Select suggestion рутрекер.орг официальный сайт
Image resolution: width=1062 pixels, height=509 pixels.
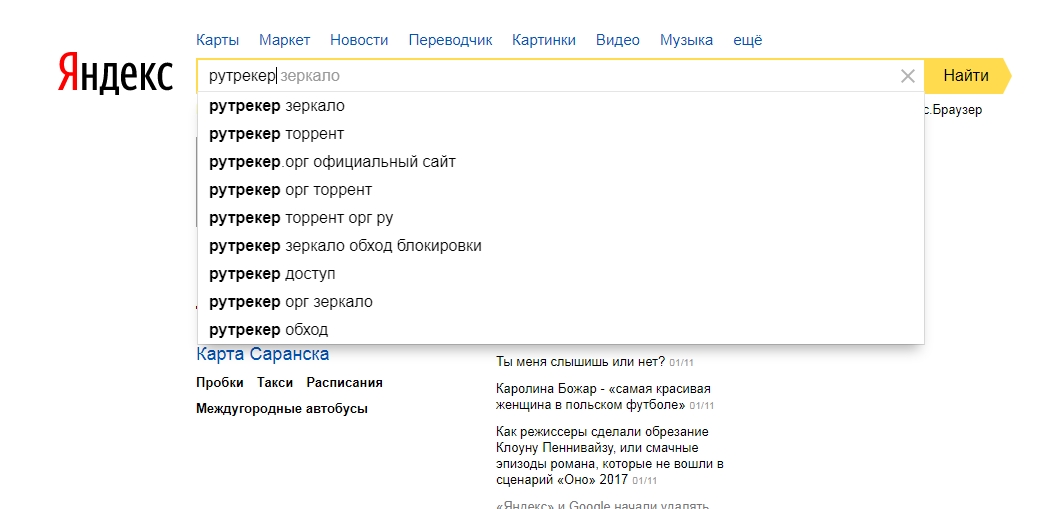coord(561,162)
